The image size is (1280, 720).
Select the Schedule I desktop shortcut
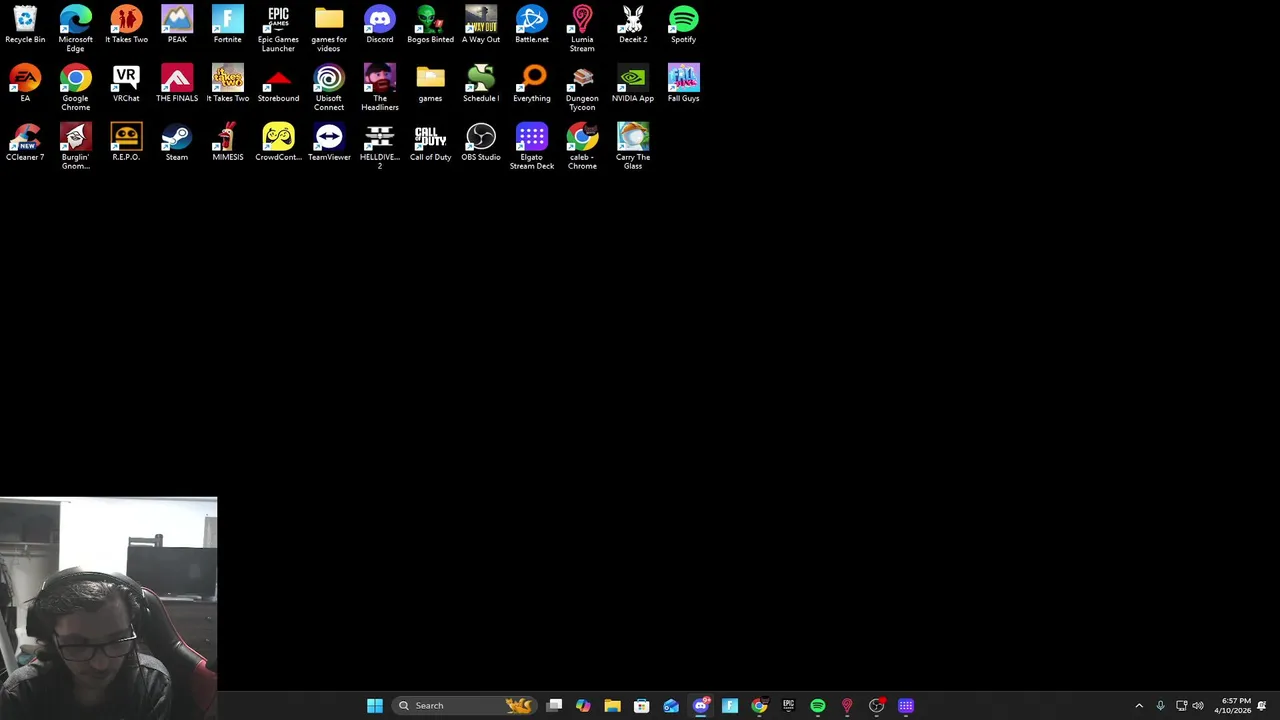[481, 84]
